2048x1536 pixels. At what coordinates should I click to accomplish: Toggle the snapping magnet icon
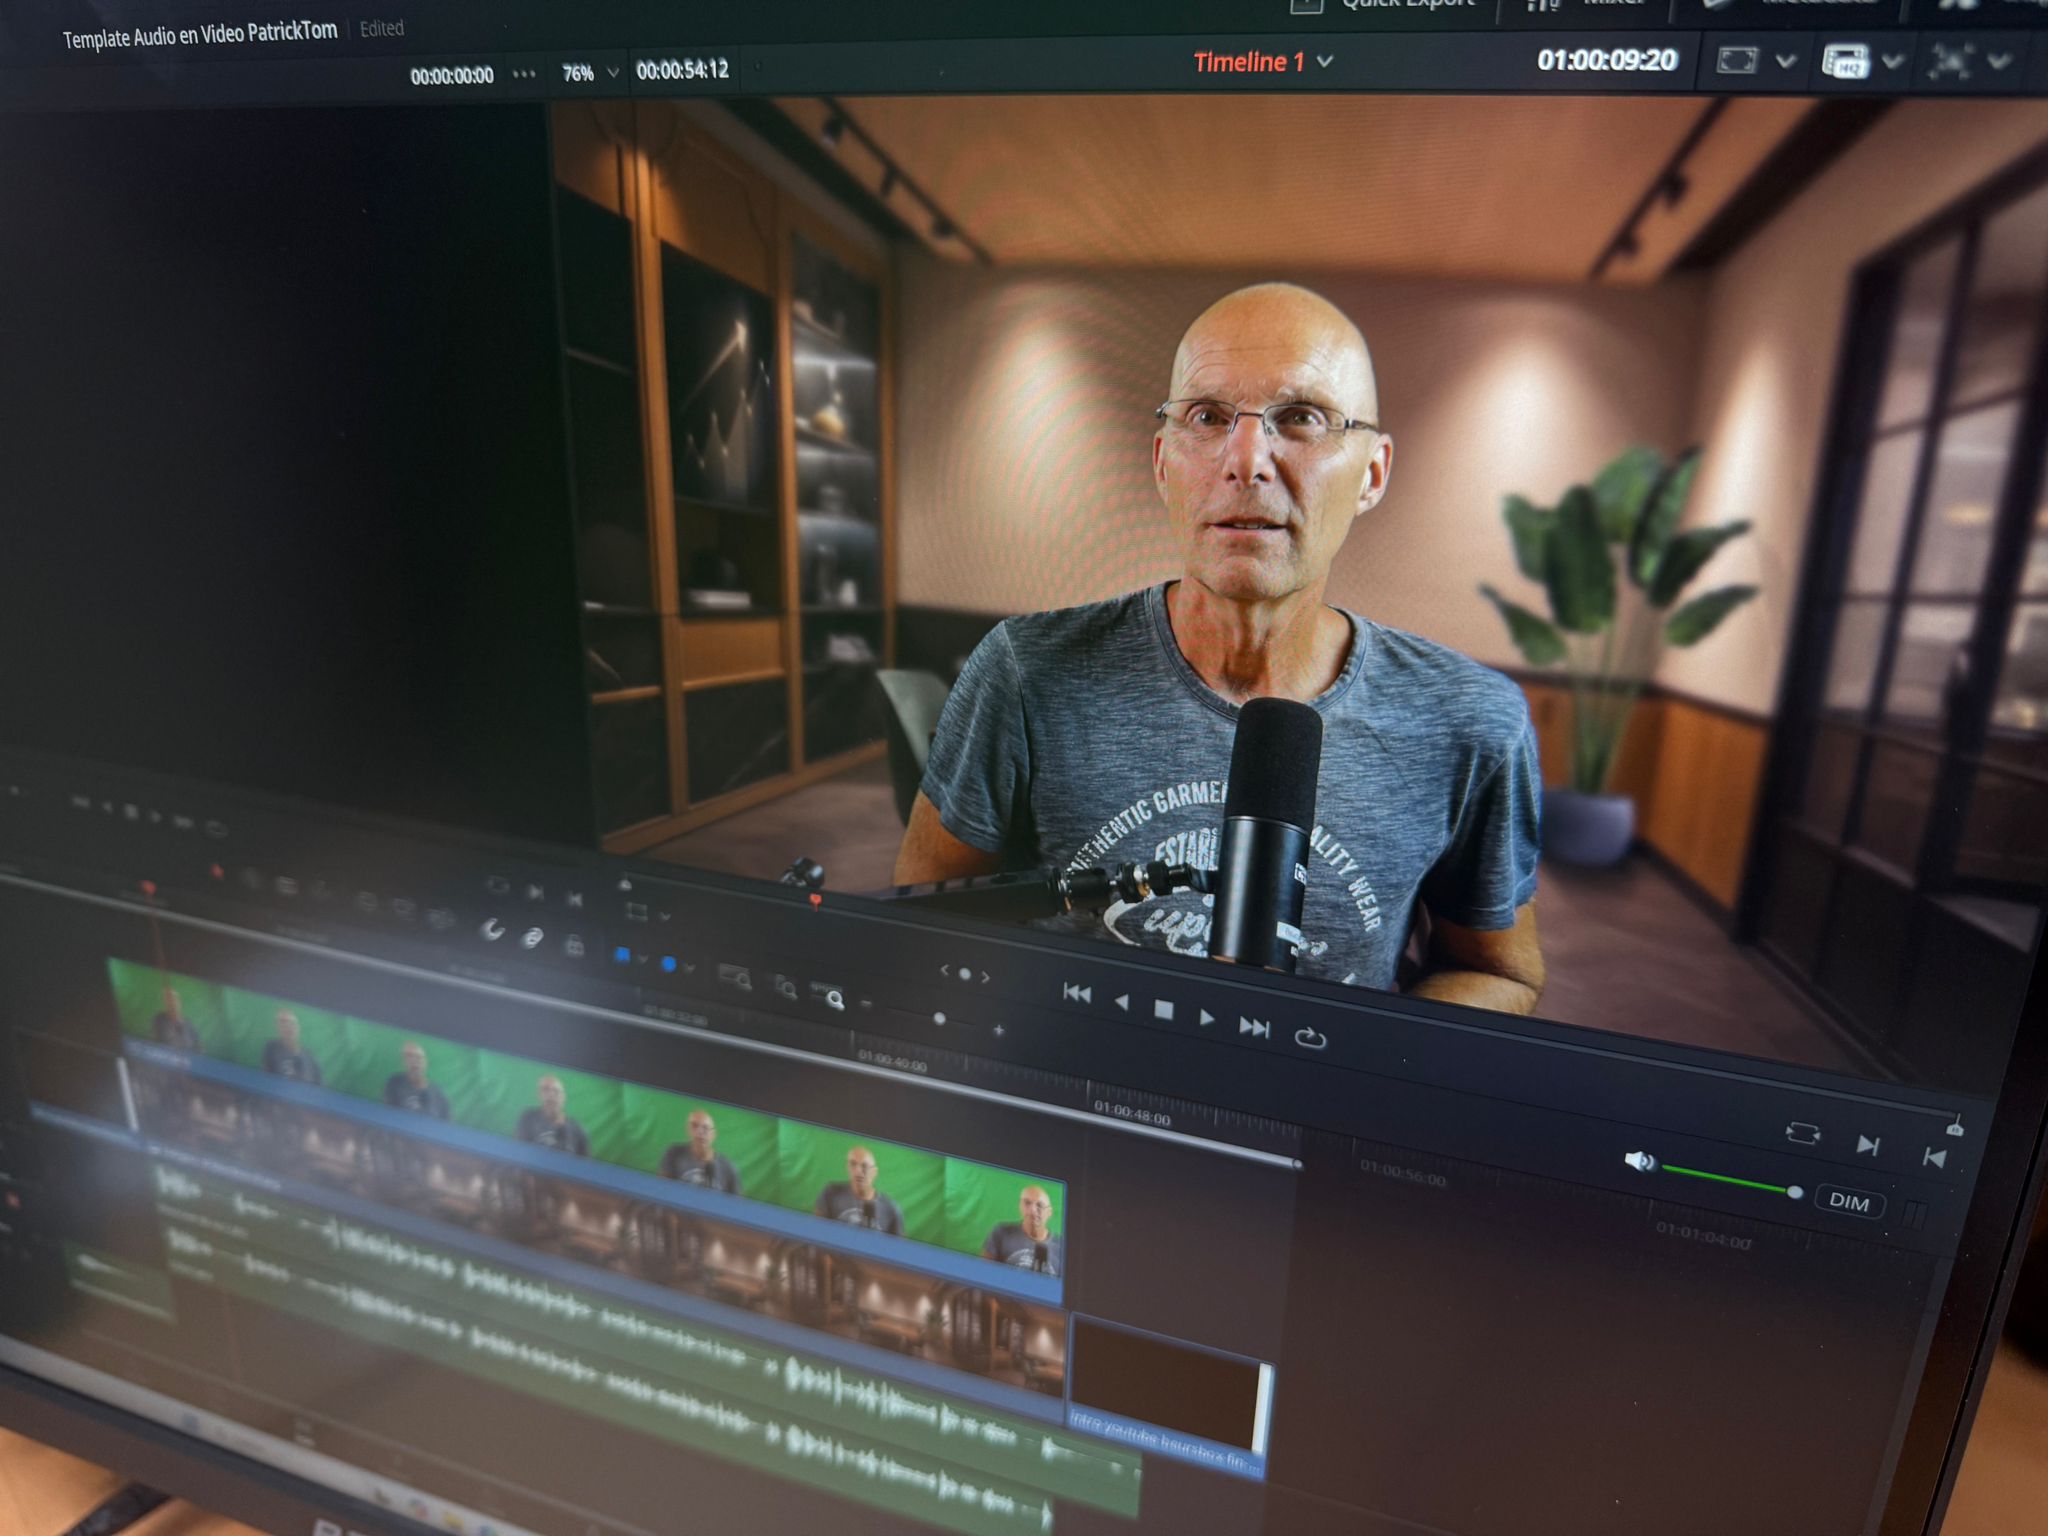click(x=492, y=931)
